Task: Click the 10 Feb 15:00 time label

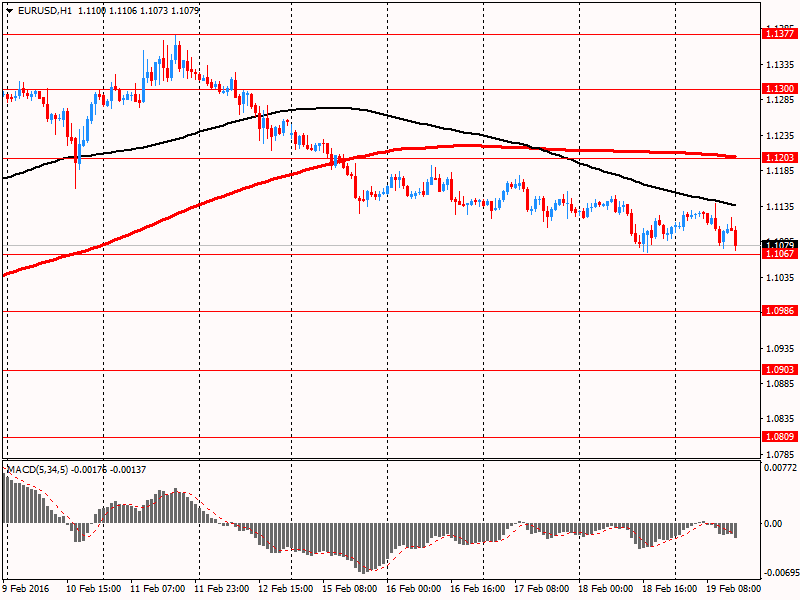Action: pos(93,589)
